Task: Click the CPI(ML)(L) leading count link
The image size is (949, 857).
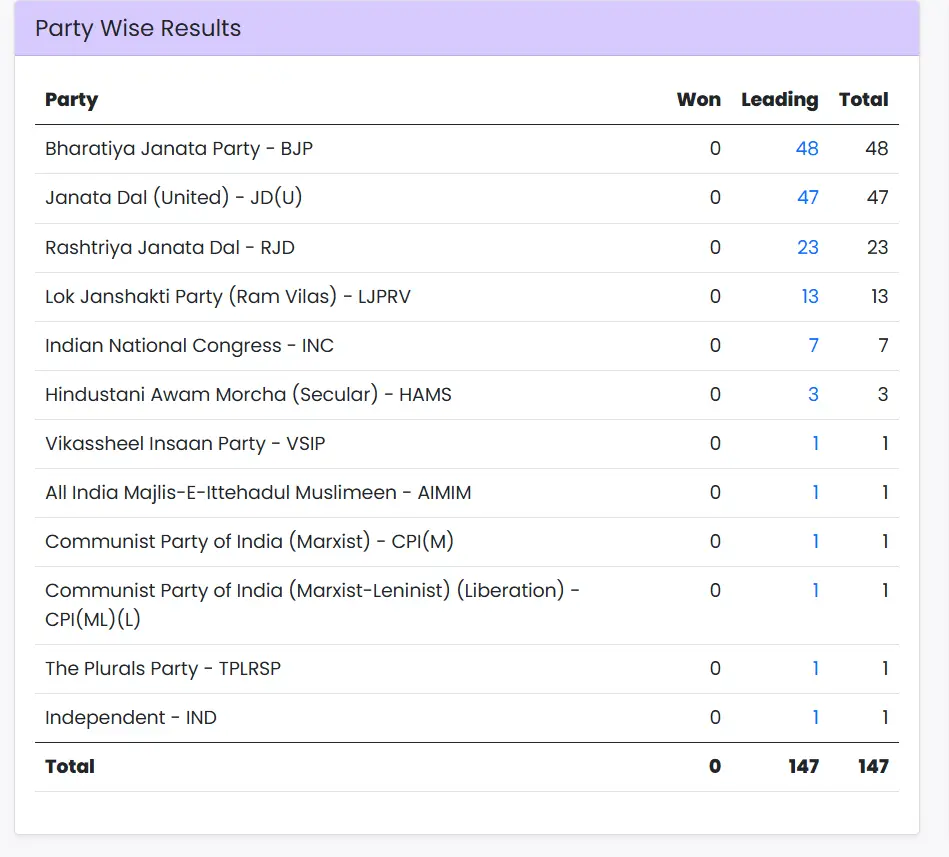Action: [x=815, y=590]
